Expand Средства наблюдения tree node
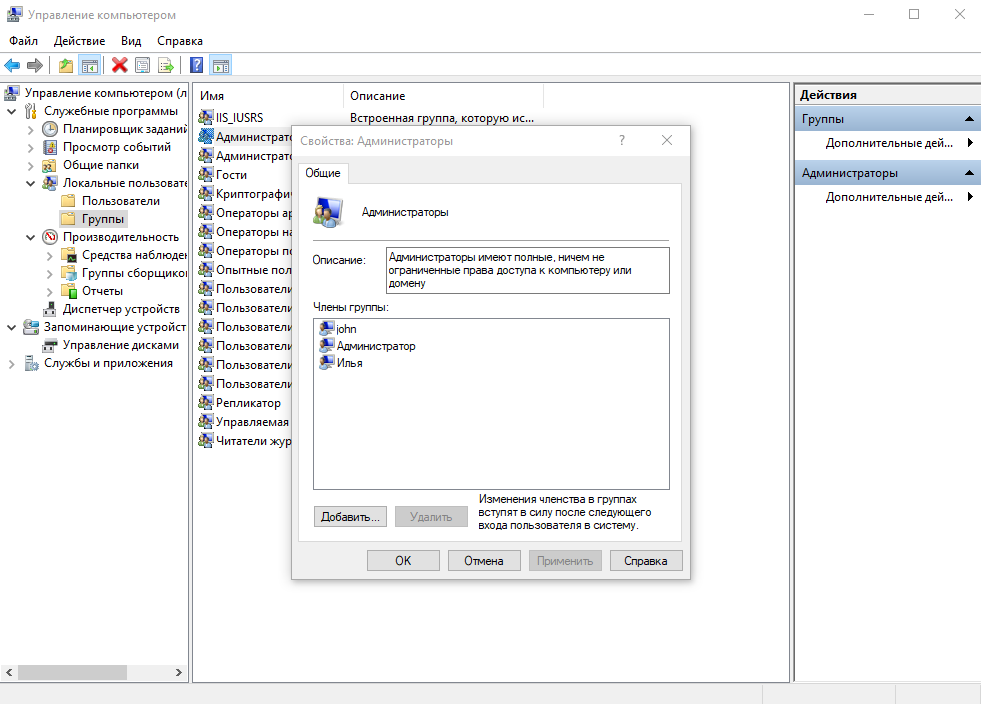981x704 pixels. coord(49,256)
